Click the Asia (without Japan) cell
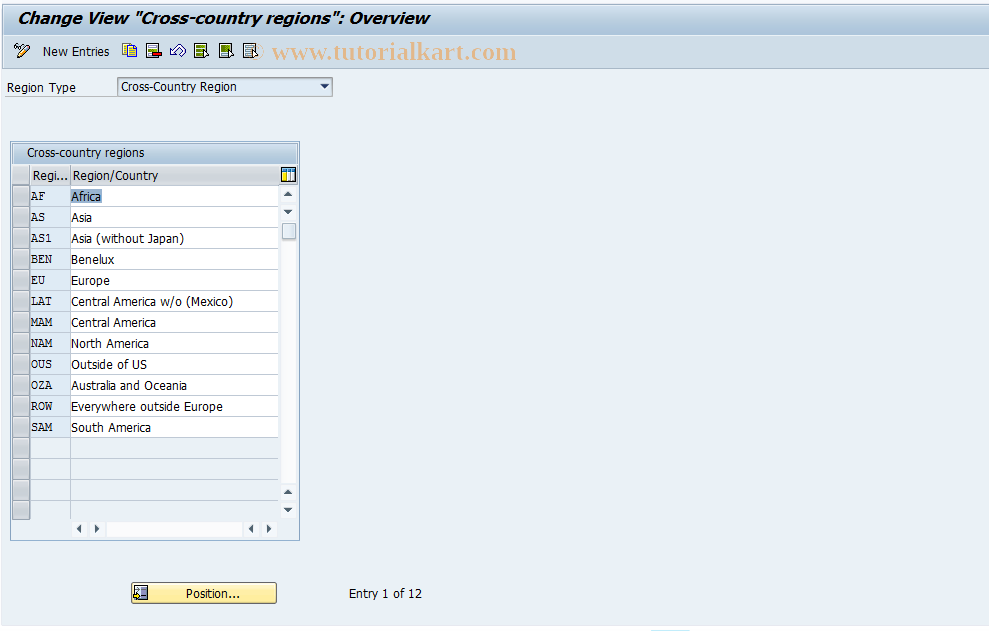This screenshot has width=989, height=631. [174, 238]
